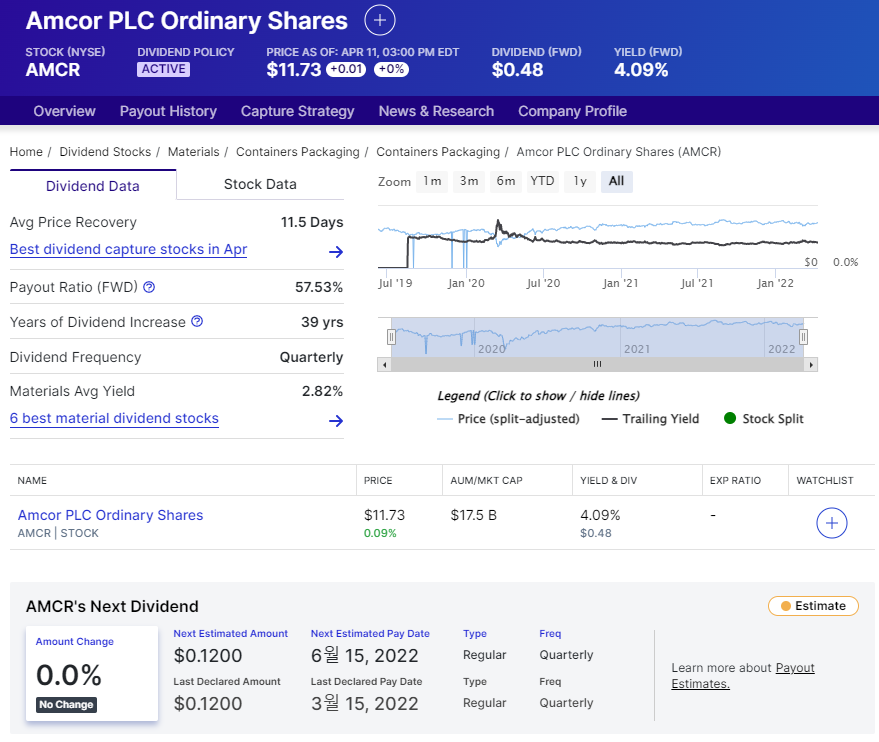Click the 4.09% yield in header
The width and height of the screenshot is (879, 742).
641,70
